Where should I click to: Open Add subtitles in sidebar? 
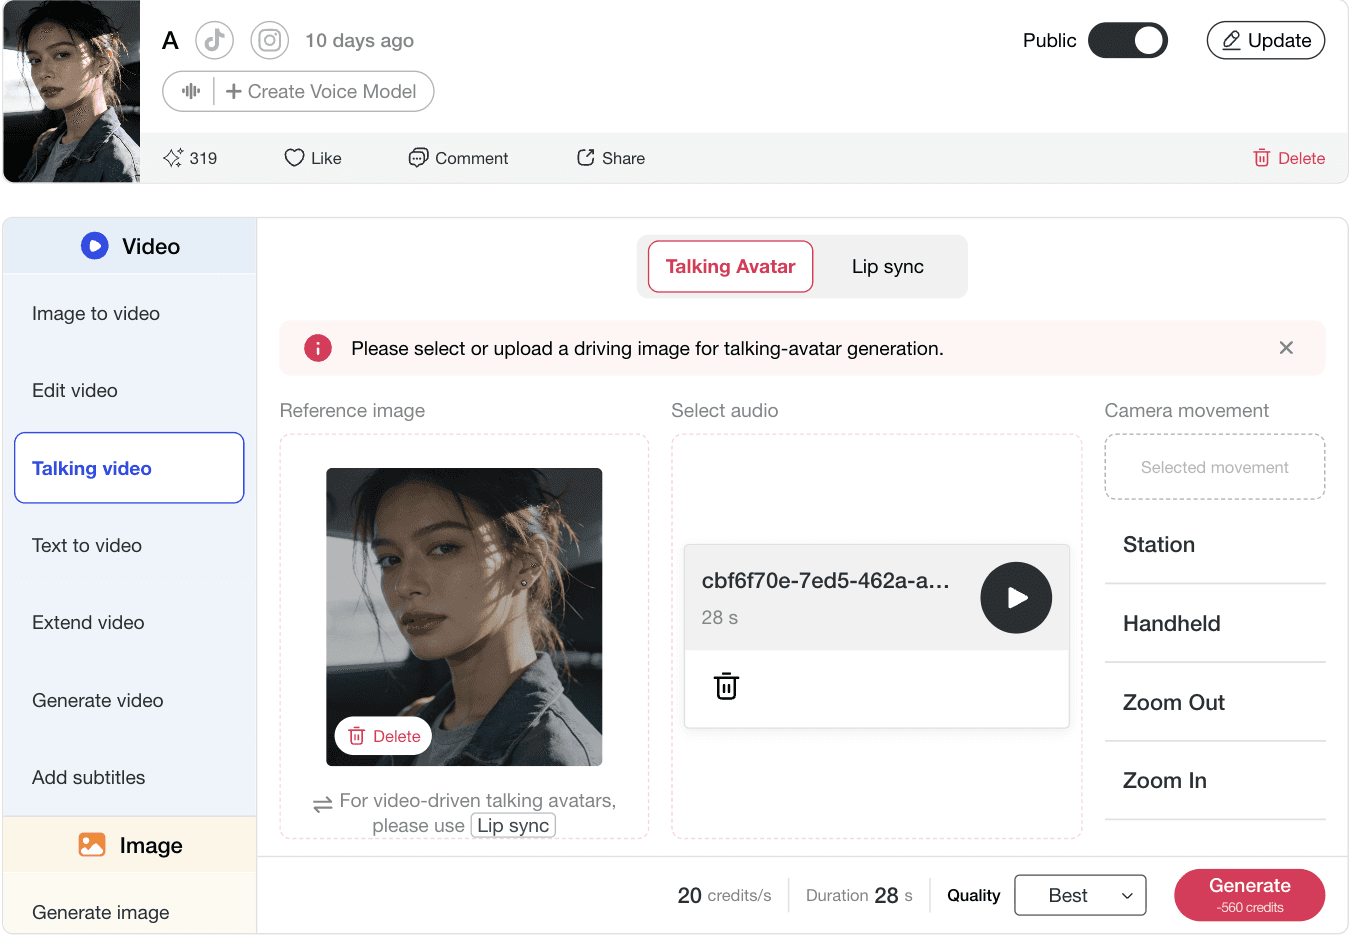click(x=129, y=778)
